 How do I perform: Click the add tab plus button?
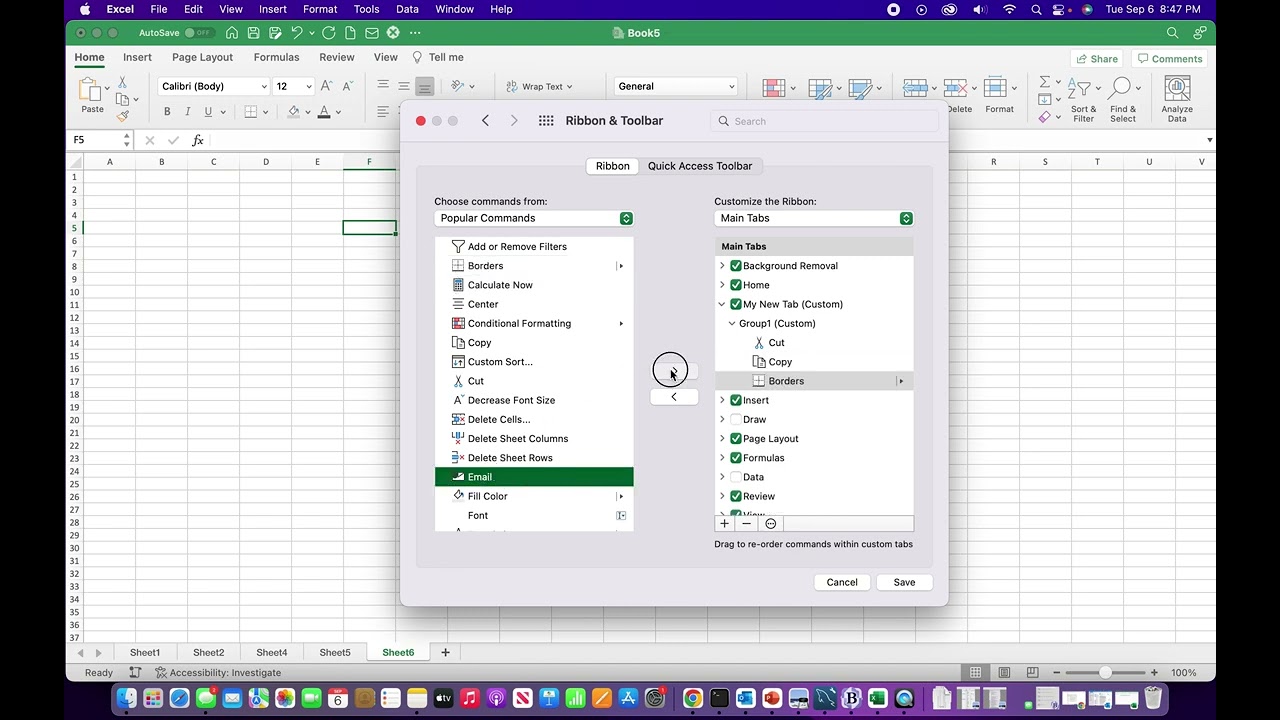[x=724, y=524]
